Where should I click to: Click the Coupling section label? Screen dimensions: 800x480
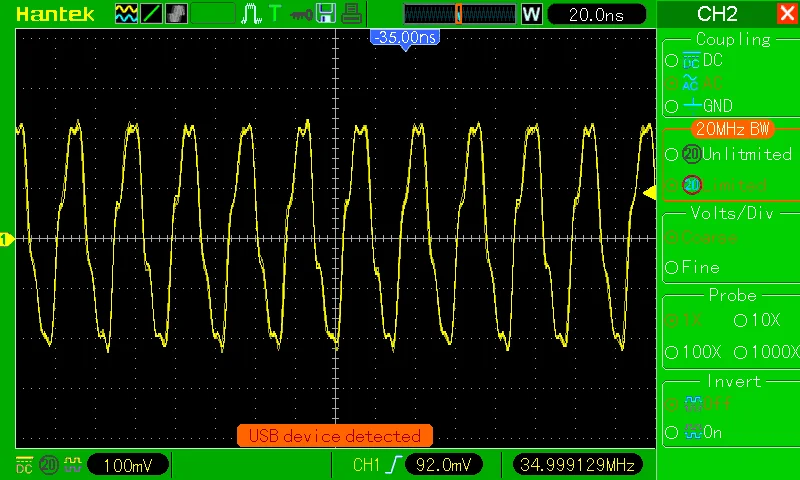(x=733, y=39)
